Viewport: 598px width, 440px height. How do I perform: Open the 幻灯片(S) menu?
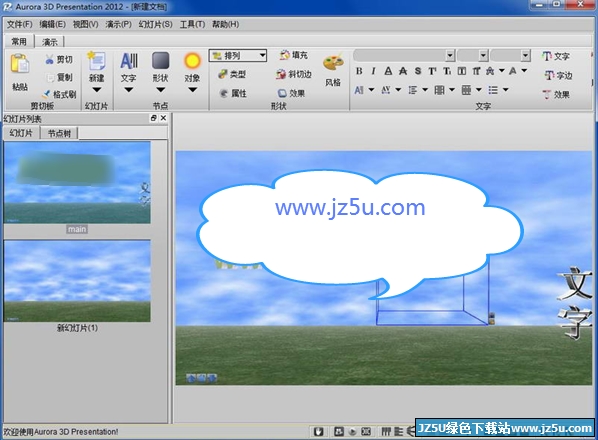click(x=155, y=24)
